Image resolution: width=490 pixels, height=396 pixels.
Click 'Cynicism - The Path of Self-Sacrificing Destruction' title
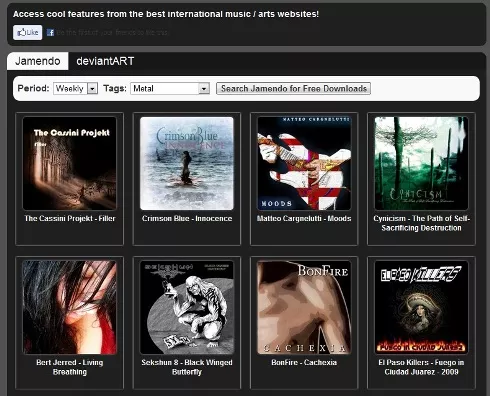421,223
